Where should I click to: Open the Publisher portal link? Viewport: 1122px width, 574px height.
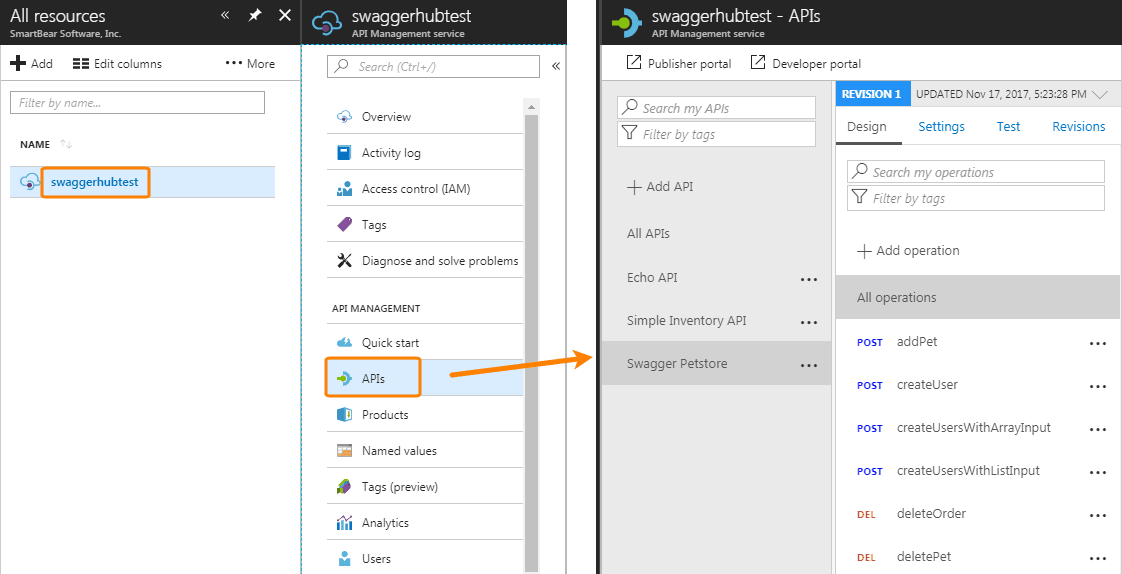(678, 64)
